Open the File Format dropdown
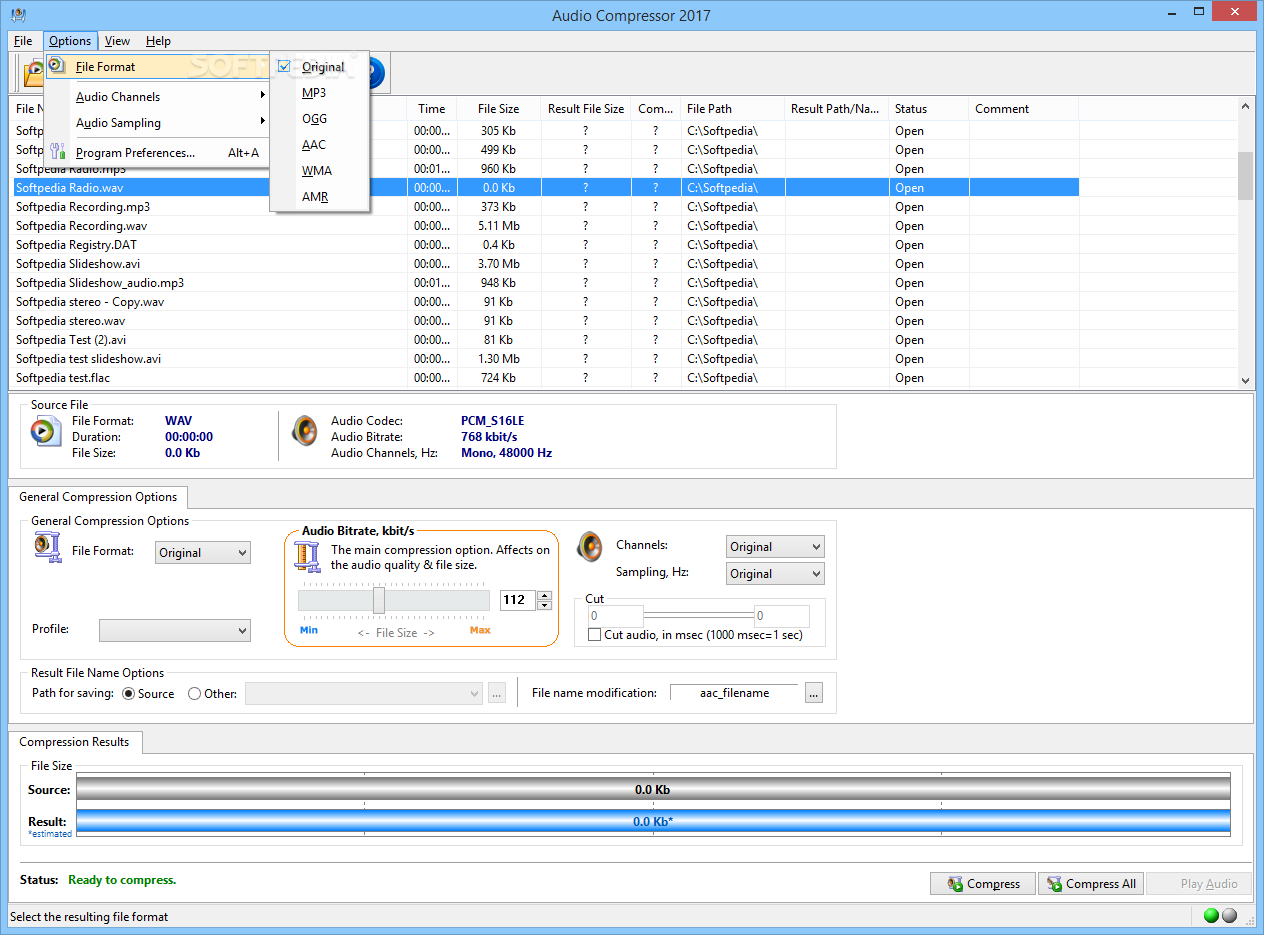Viewport: 1264px width, 935px height. click(203, 552)
